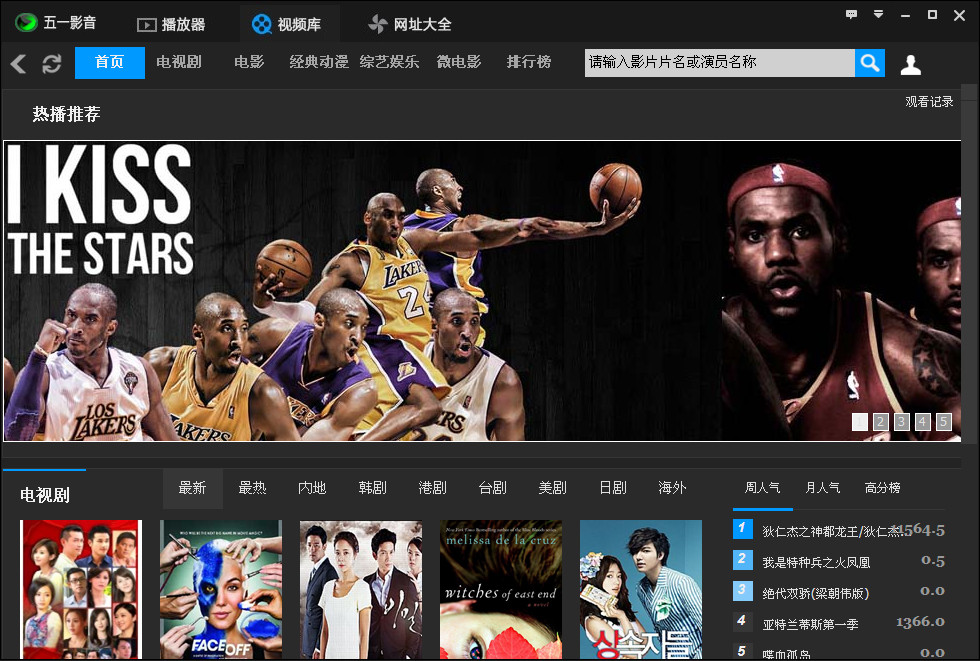Select the 最新 TV filter tab
Viewport: 980px width, 661px height.
[x=192, y=488]
